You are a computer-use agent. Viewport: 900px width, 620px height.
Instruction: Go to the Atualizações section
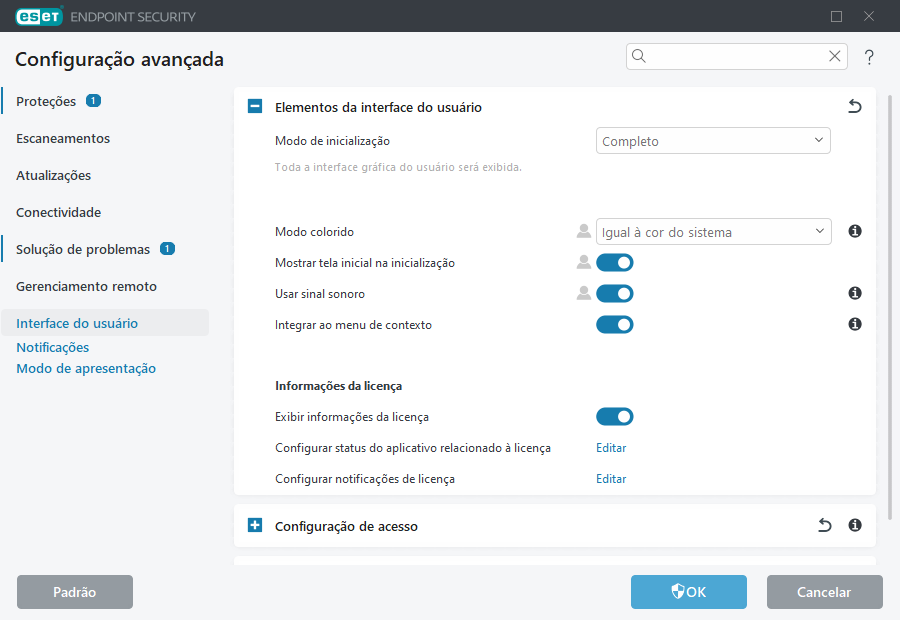coord(55,175)
